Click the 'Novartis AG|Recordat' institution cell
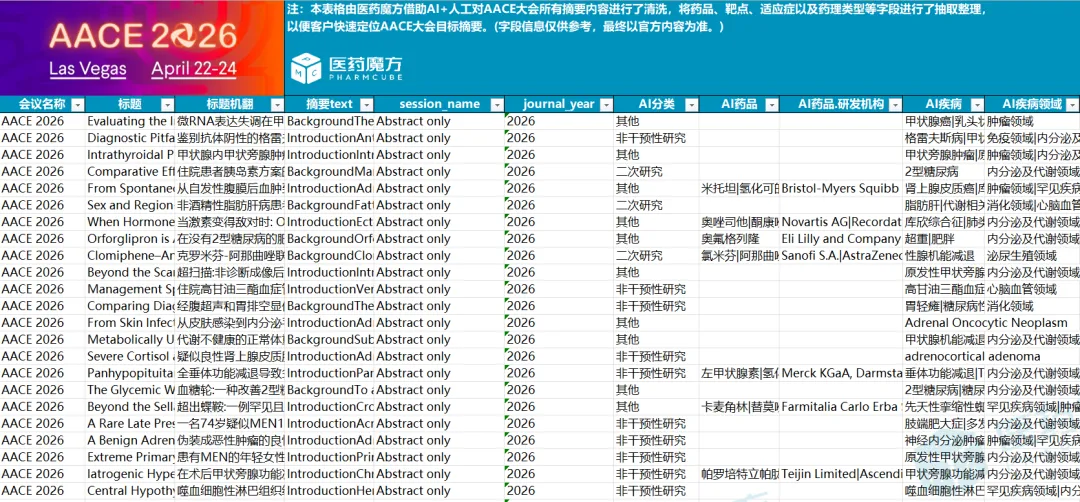The height and width of the screenshot is (502, 1080). point(841,222)
